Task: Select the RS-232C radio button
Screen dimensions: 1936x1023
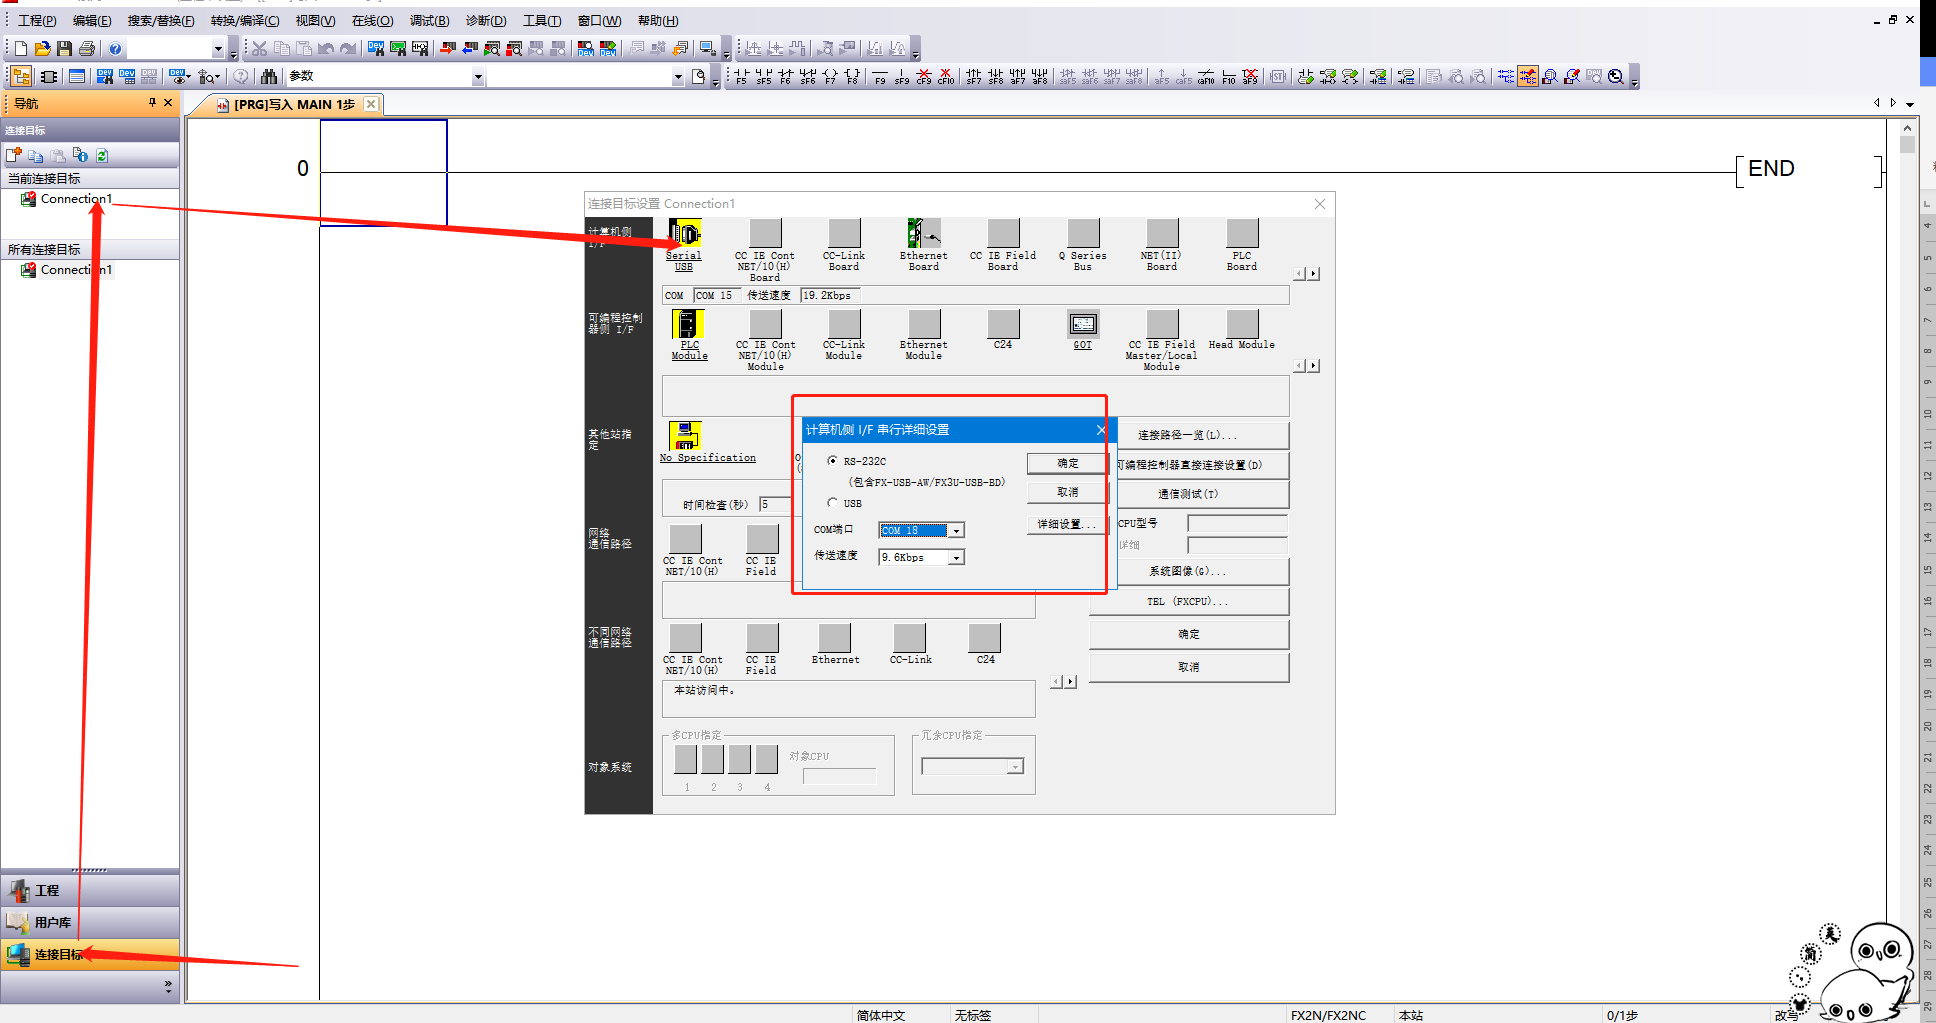Action: 833,461
